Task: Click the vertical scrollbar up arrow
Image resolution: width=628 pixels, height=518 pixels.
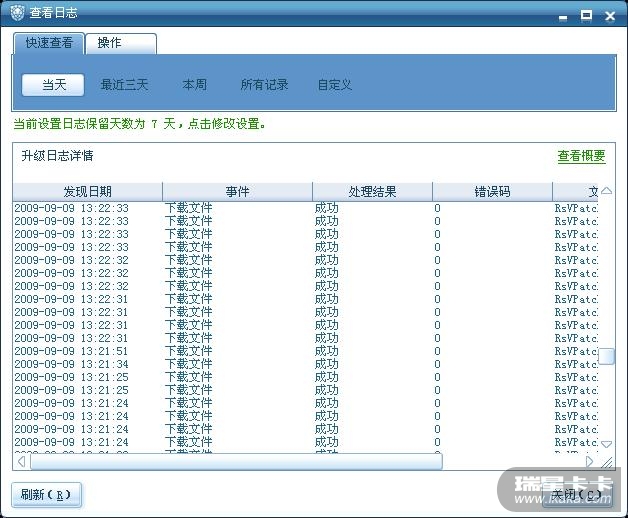Action: 606,191
